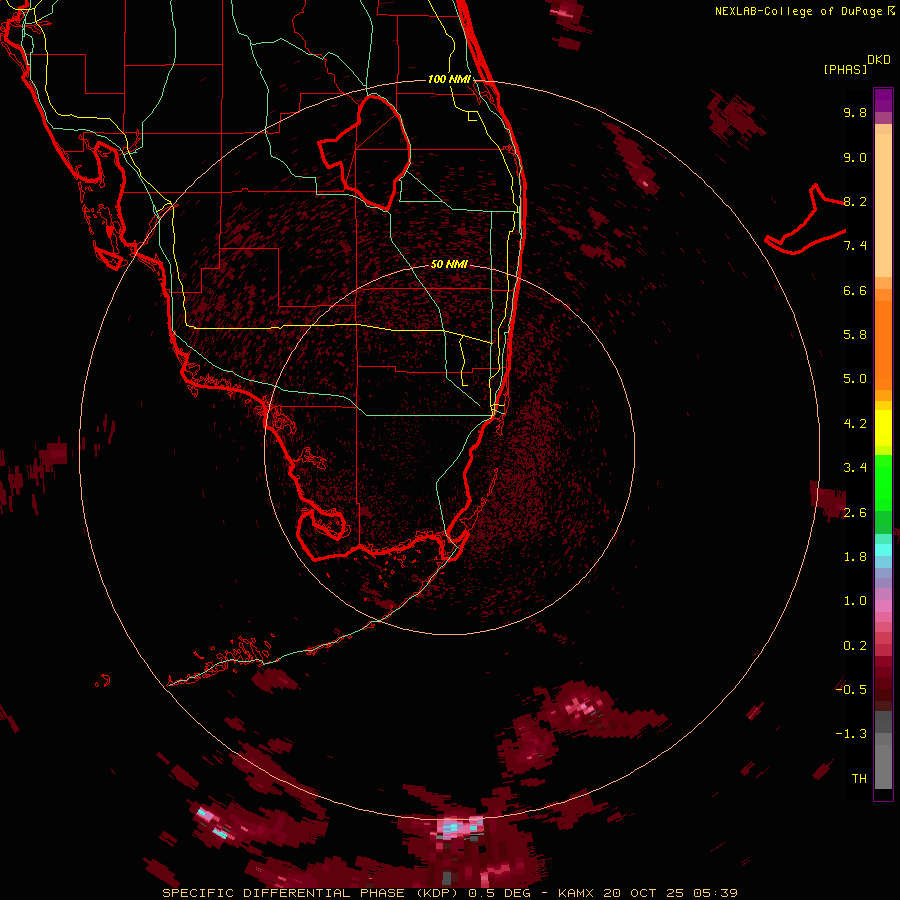Click the 100 NMI range ring label
The width and height of the screenshot is (900, 900).
click(449, 79)
